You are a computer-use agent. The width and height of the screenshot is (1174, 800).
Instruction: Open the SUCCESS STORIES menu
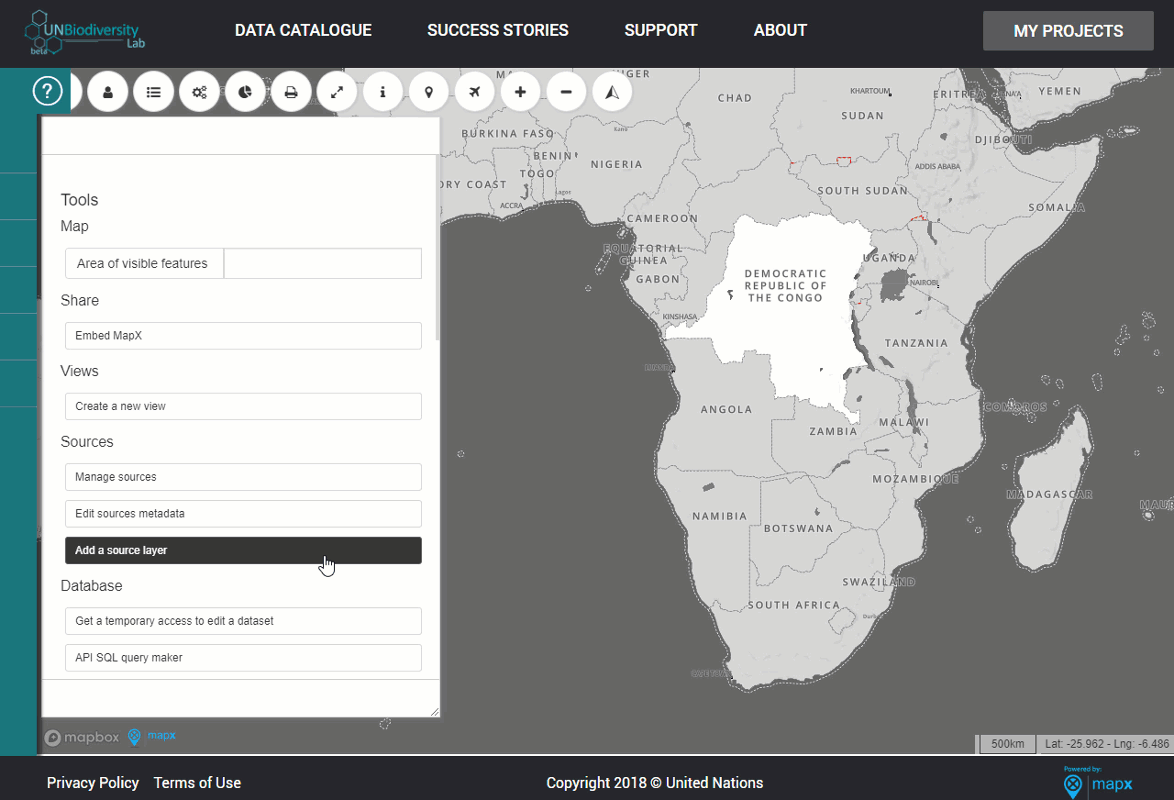coord(498,31)
